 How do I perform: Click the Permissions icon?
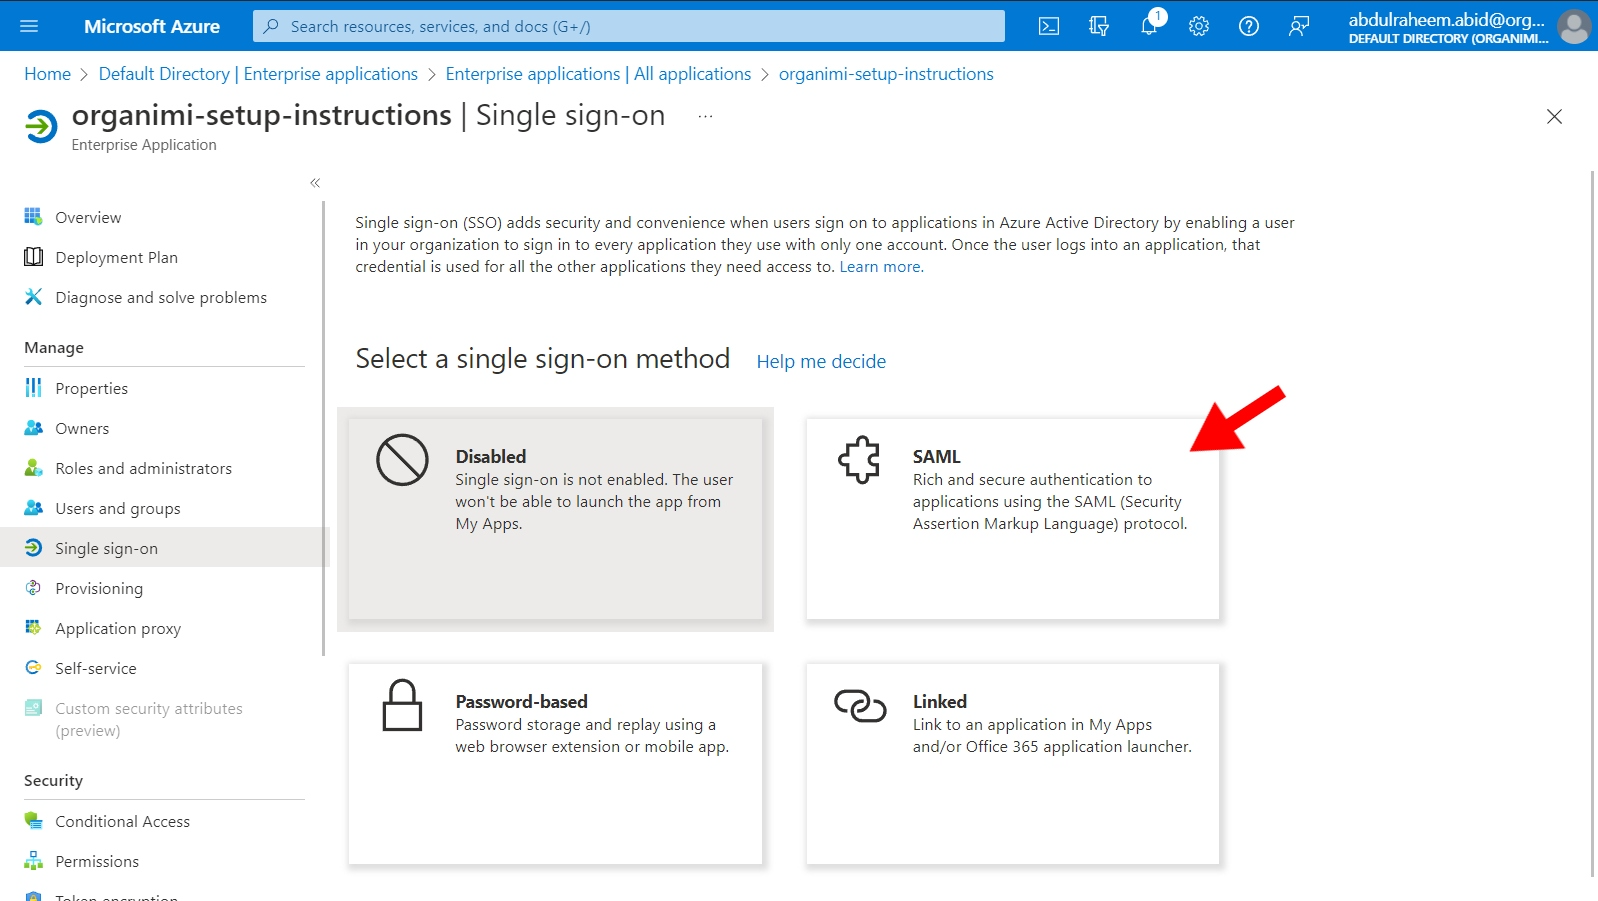pyautogui.click(x=33, y=861)
